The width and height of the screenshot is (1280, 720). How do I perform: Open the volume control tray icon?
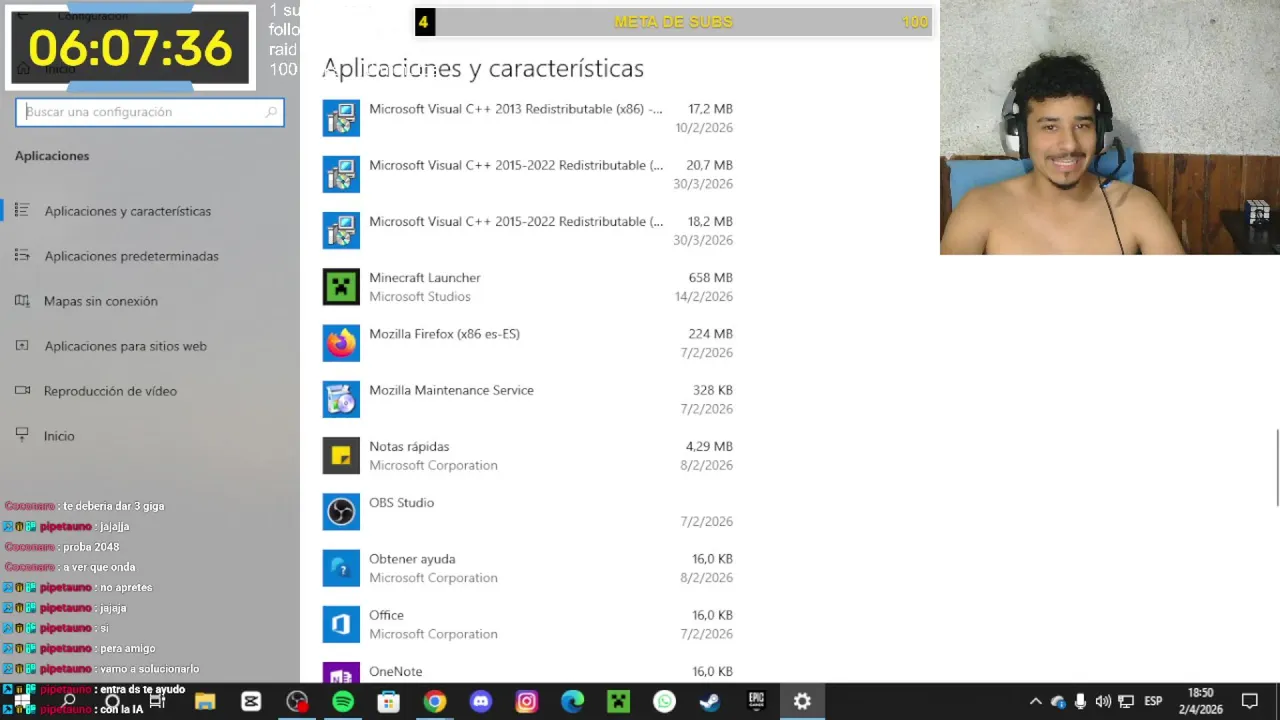pos(1103,702)
